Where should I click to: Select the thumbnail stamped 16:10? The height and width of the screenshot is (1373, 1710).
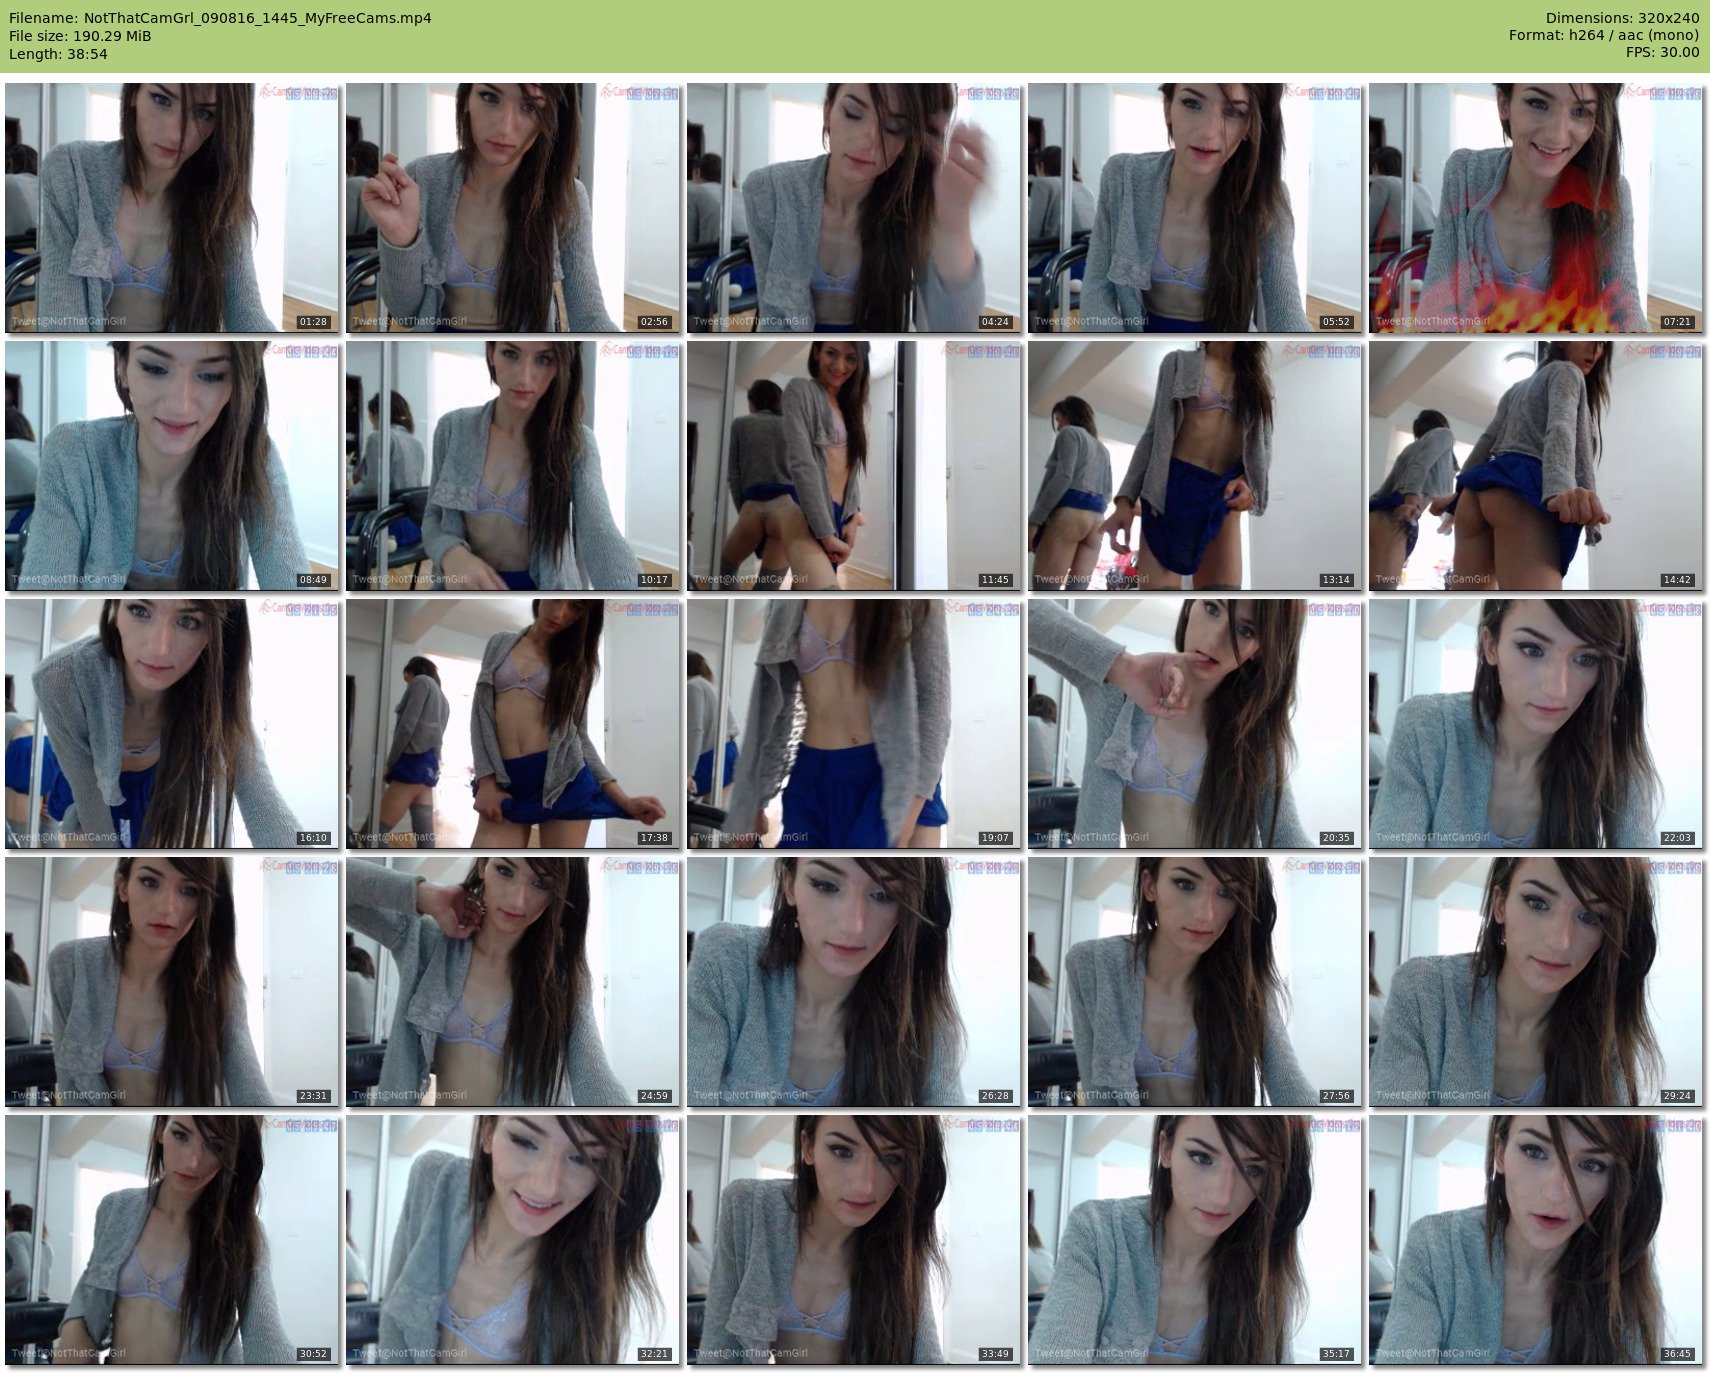[x=172, y=724]
